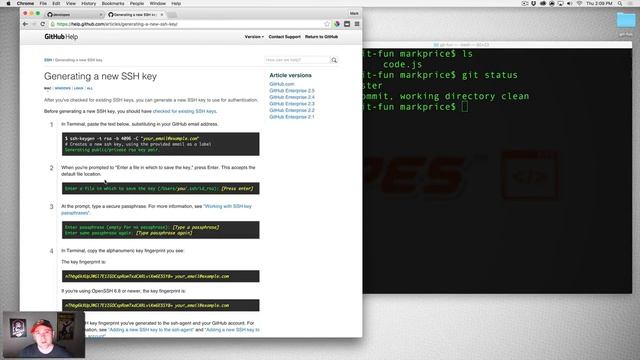Open the GitHub Enterprise 2.5 version link

pos(292,91)
